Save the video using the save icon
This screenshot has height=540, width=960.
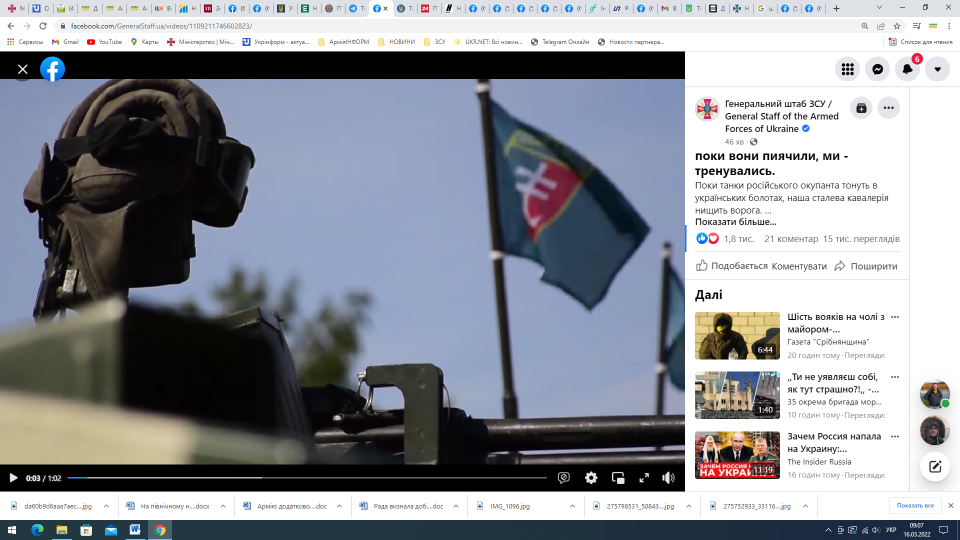click(x=861, y=108)
